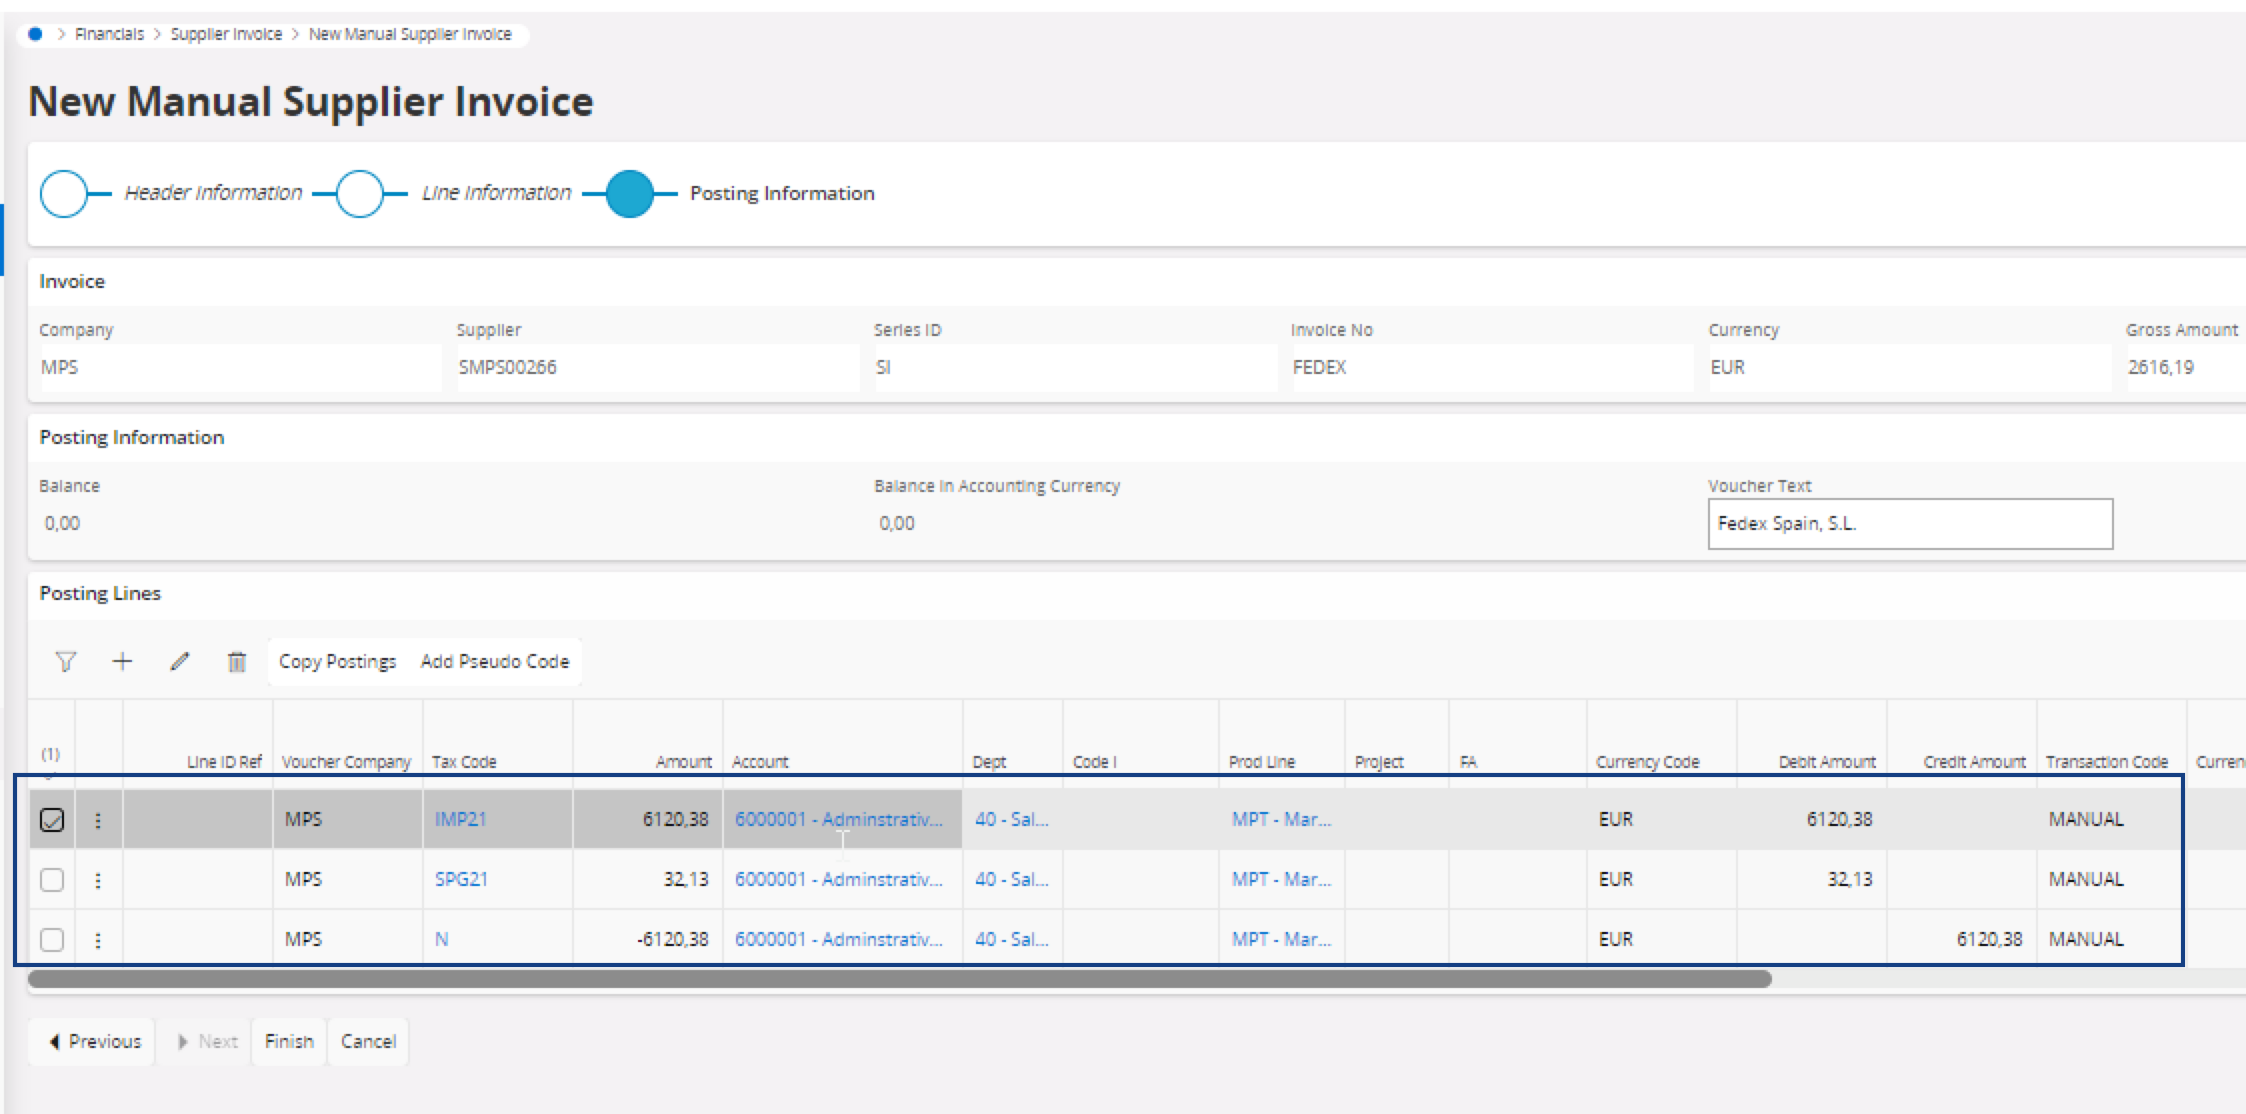Go to Line Information step circle
The width and height of the screenshot is (2246, 1114).
coord(360,194)
